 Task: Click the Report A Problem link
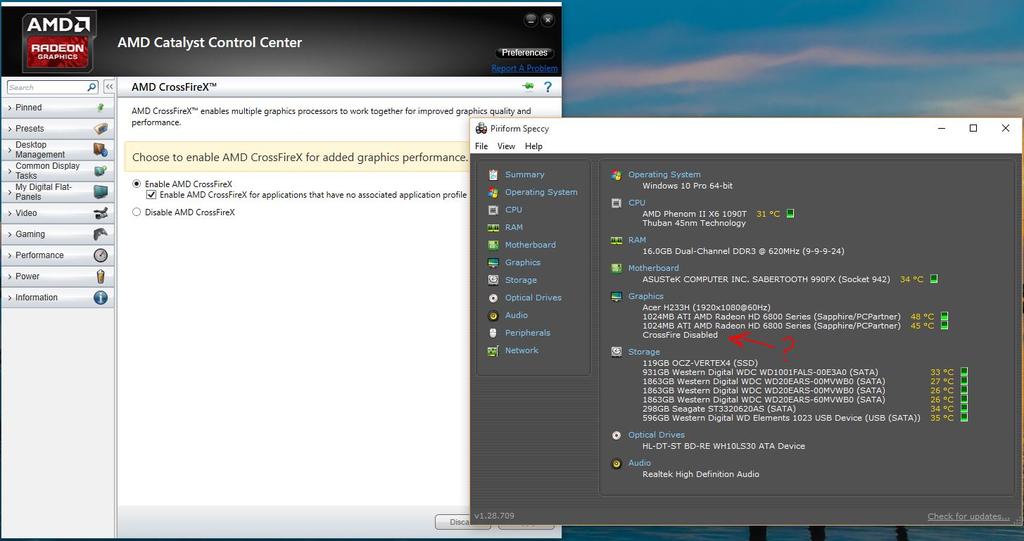(524, 68)
